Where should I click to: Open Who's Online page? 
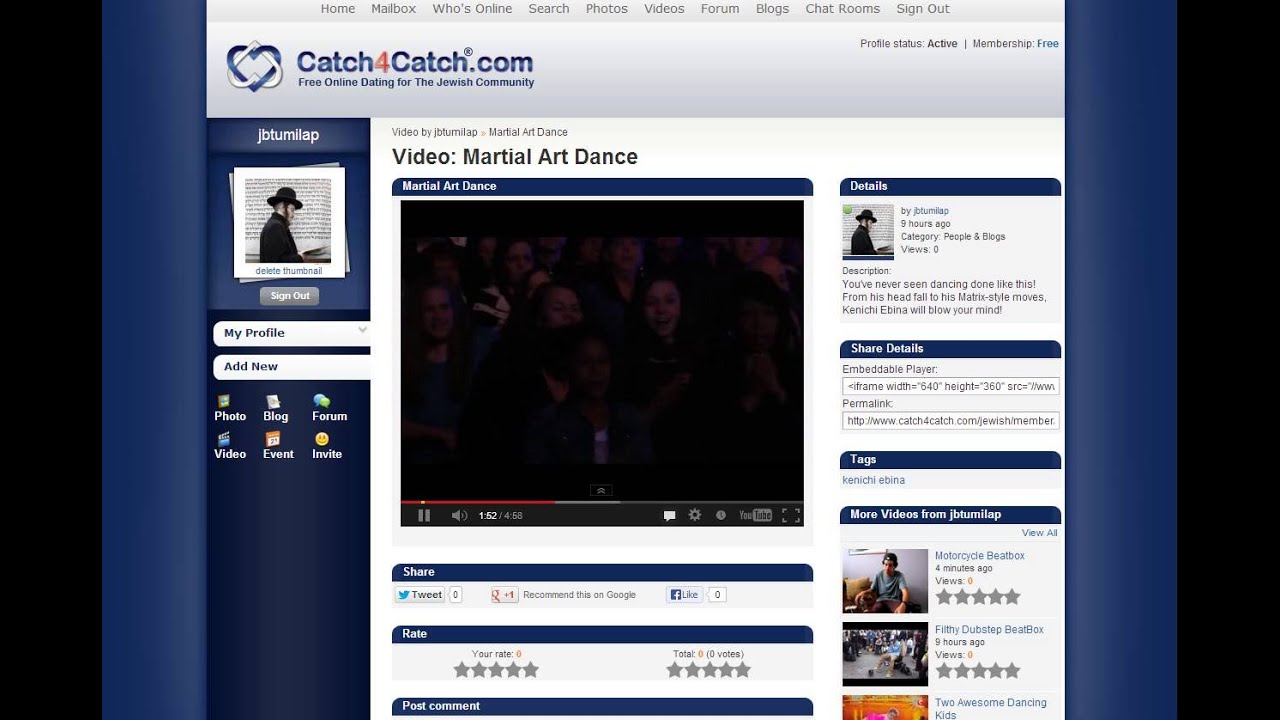tap(472, 9)
